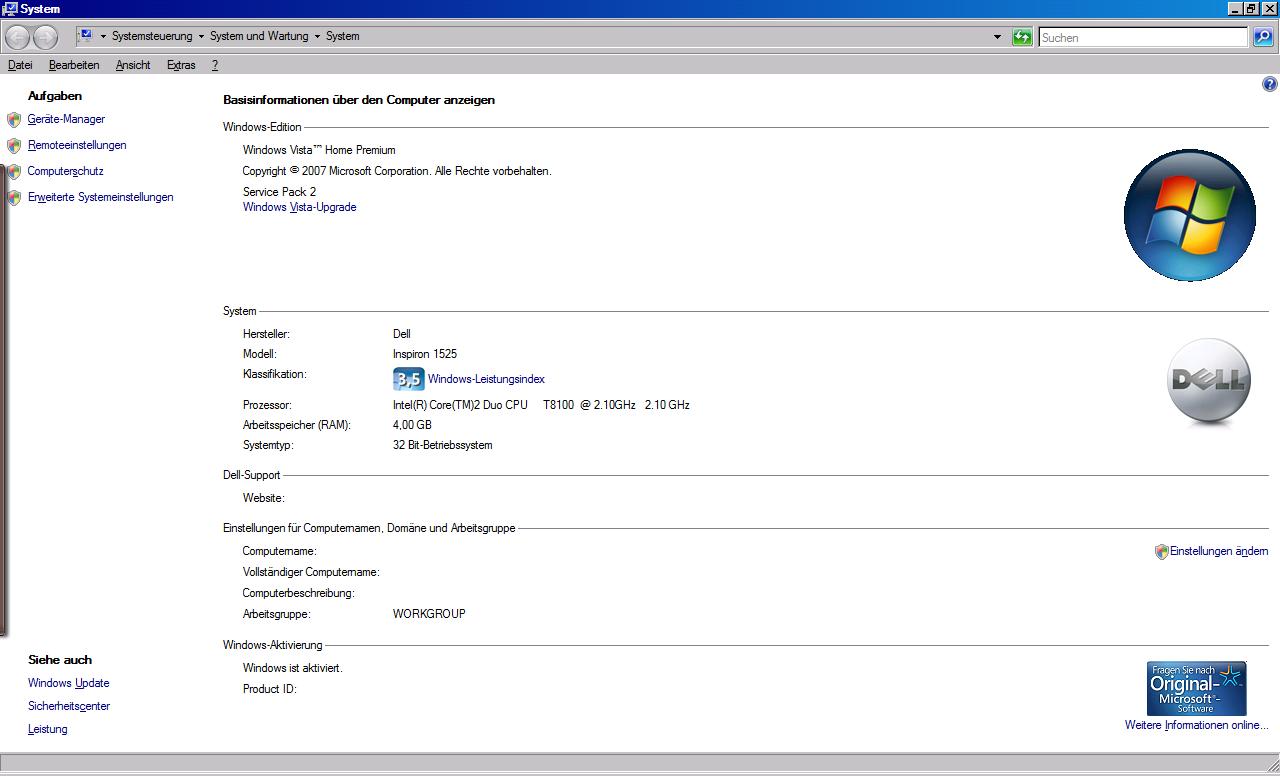The image size is (1280, 776).
Task: Open the Bearbeiten menu
Action: [x=74, y=65]
